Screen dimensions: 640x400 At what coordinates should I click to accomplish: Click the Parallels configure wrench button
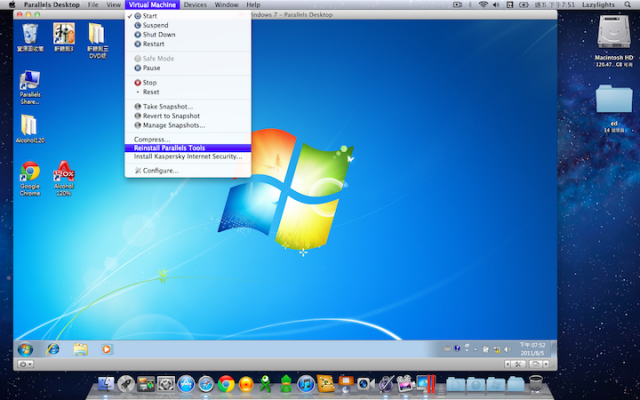(518, 364)
